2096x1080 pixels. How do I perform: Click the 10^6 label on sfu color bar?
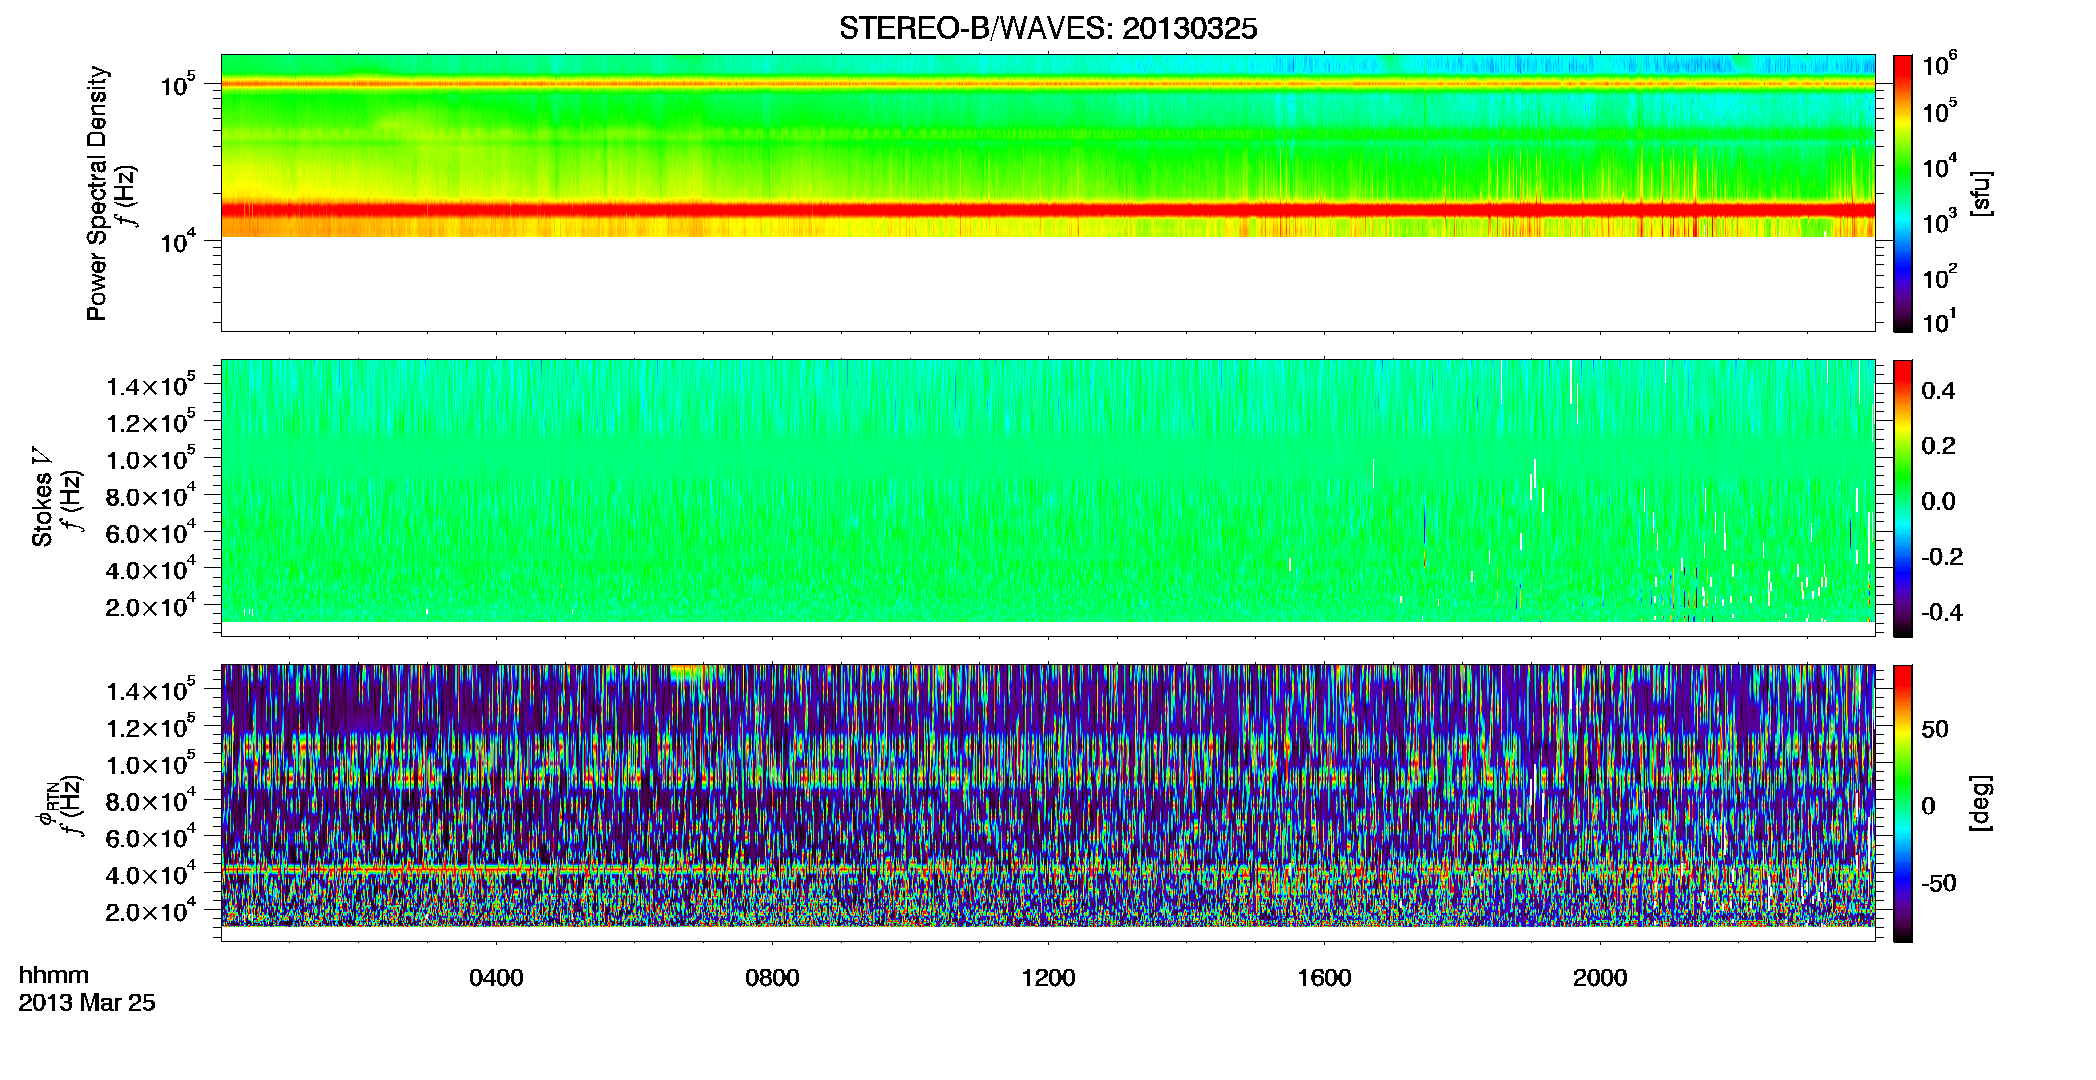click(x=1938, y=65)
